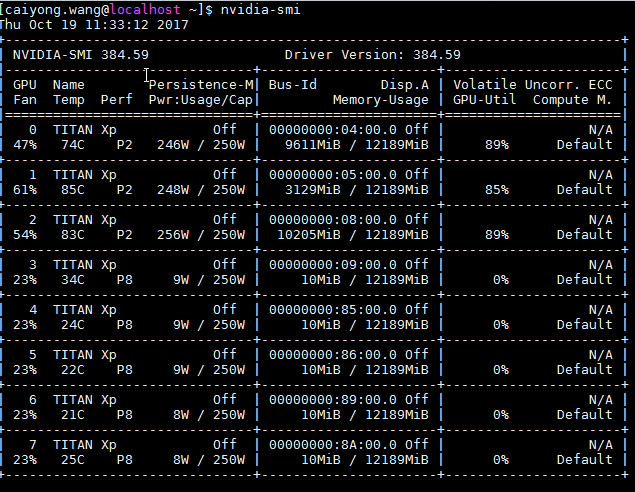Click the nvidia-smi command text

click(260, 9)
